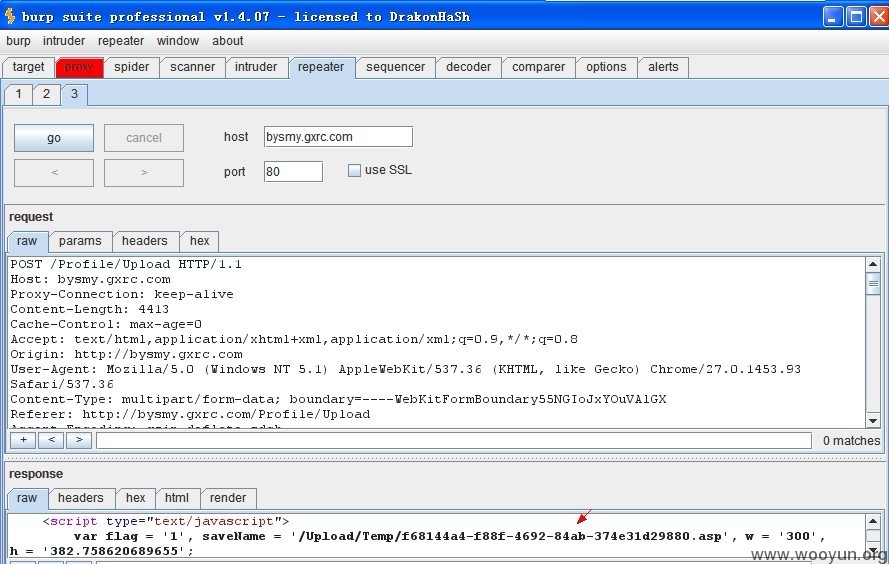Open the intruder menu in menu bar
889x564 pixels.
[x=64, y=41]
